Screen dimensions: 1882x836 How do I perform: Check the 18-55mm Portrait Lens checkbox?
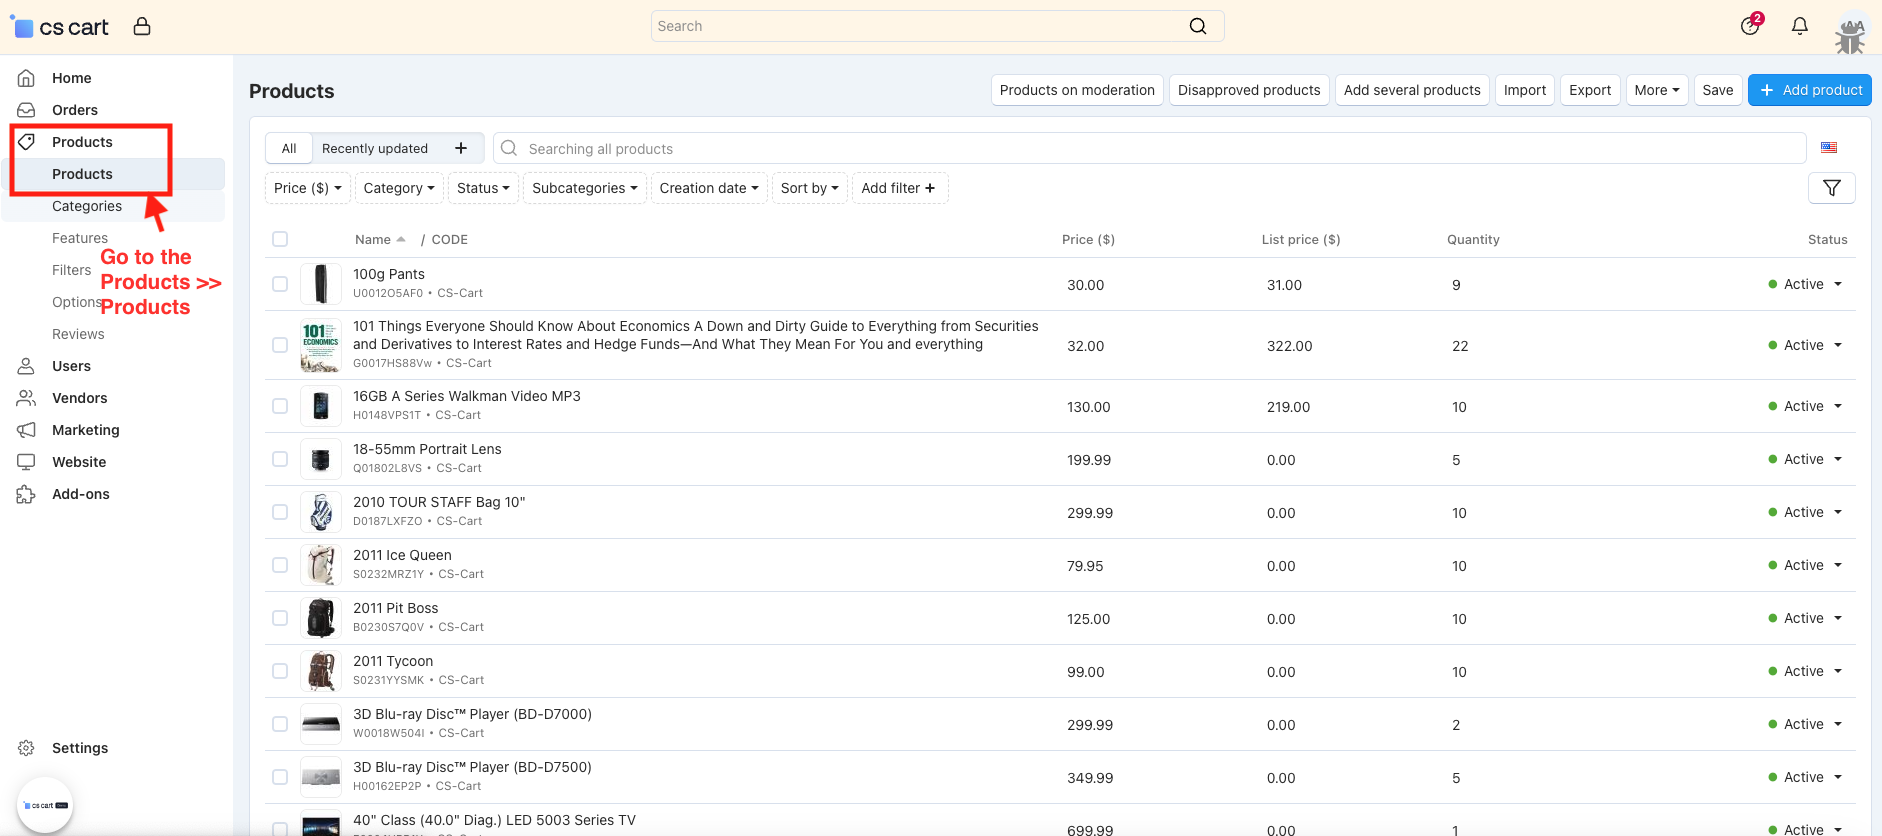[280, 459]
